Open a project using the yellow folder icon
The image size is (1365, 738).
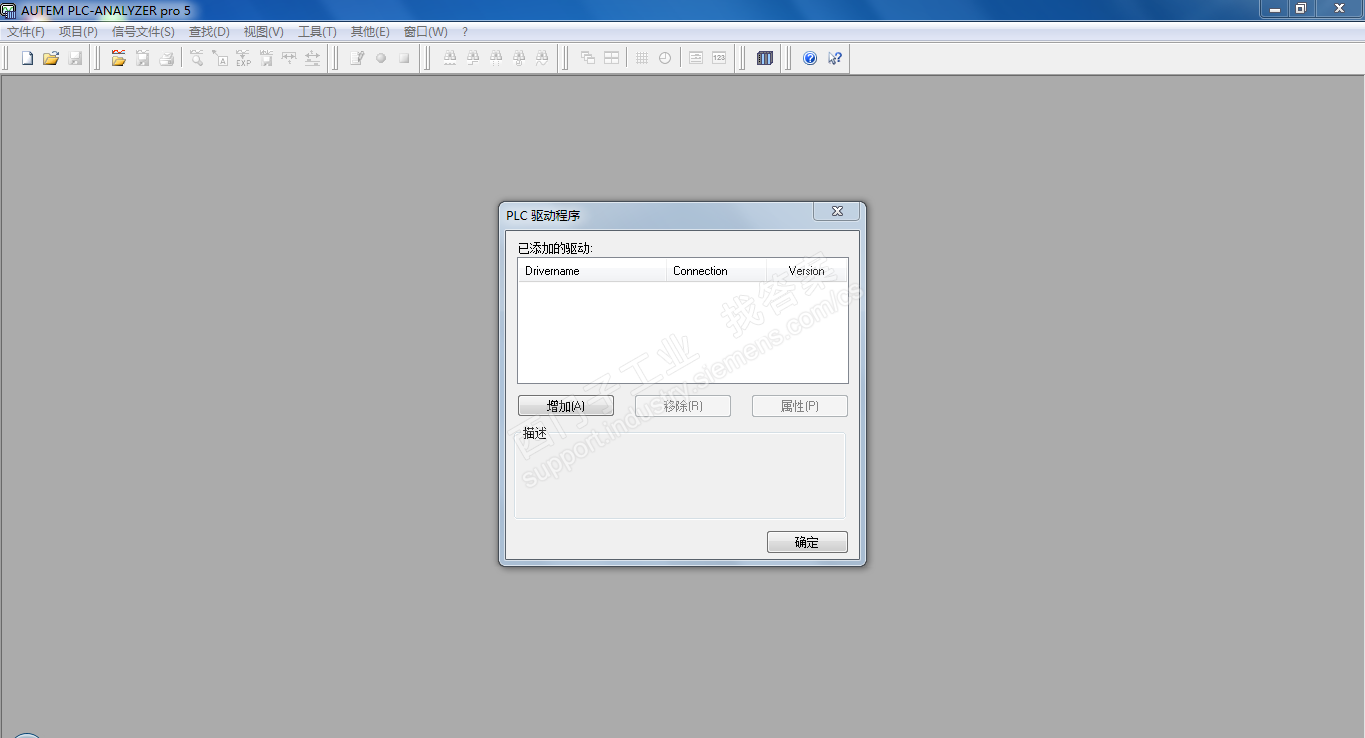(51, 58)
